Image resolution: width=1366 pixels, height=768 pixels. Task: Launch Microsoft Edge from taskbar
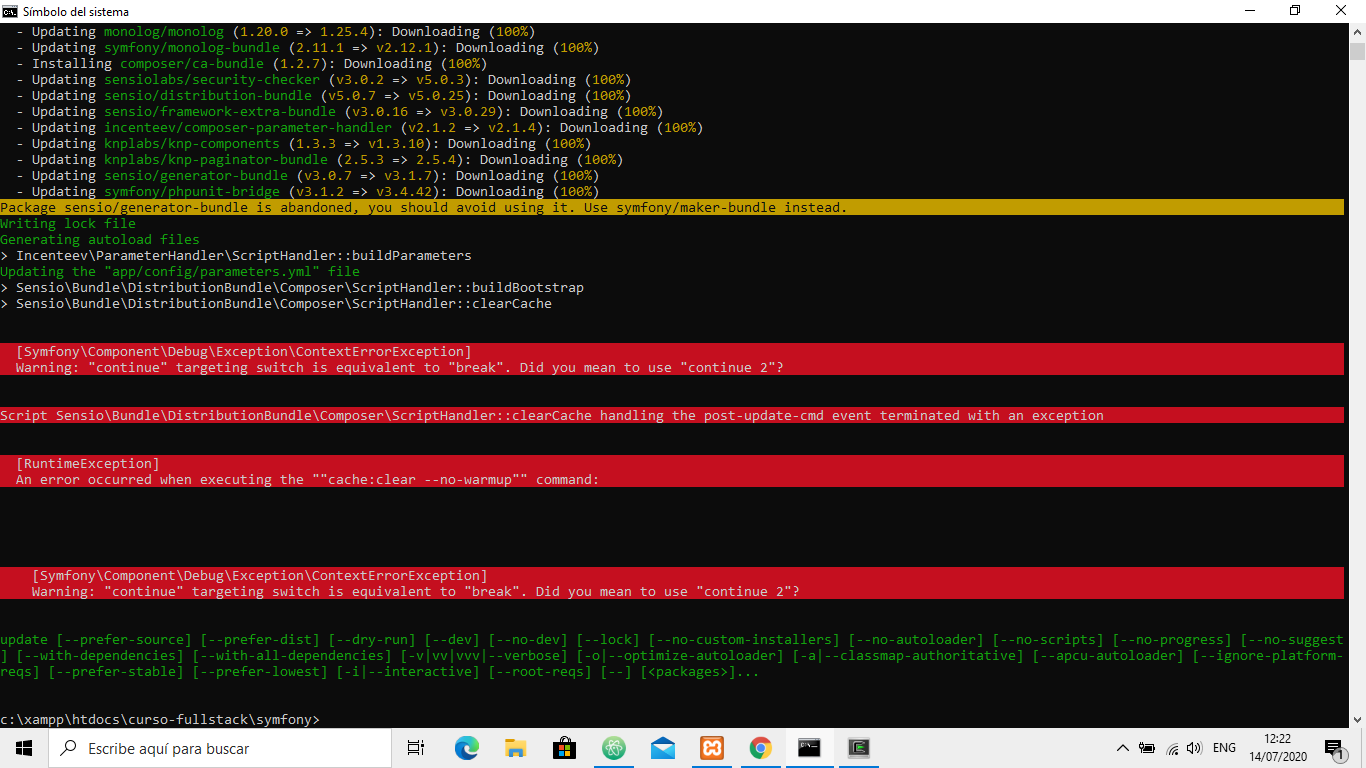coord(467,748)
